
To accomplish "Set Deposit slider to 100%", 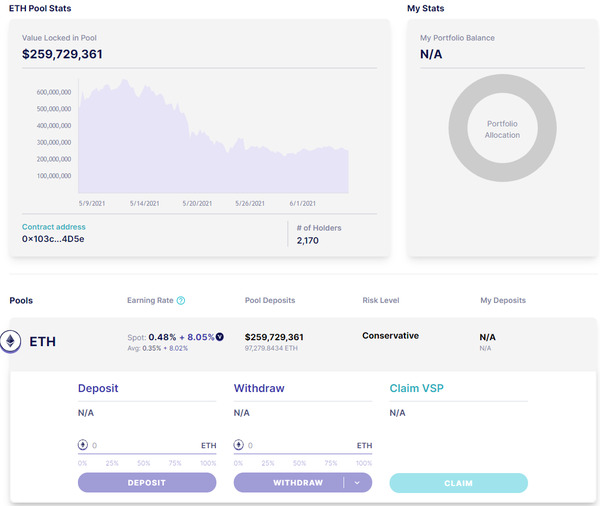I will (x=208, y=463).
